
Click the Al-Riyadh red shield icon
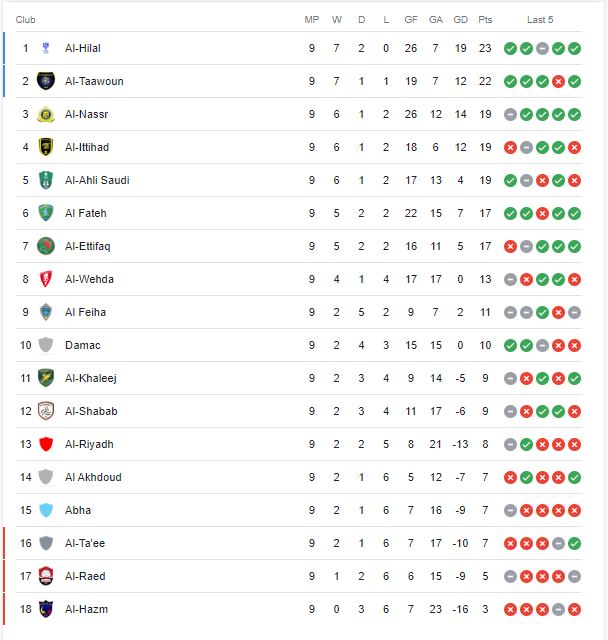coord(45,444)
